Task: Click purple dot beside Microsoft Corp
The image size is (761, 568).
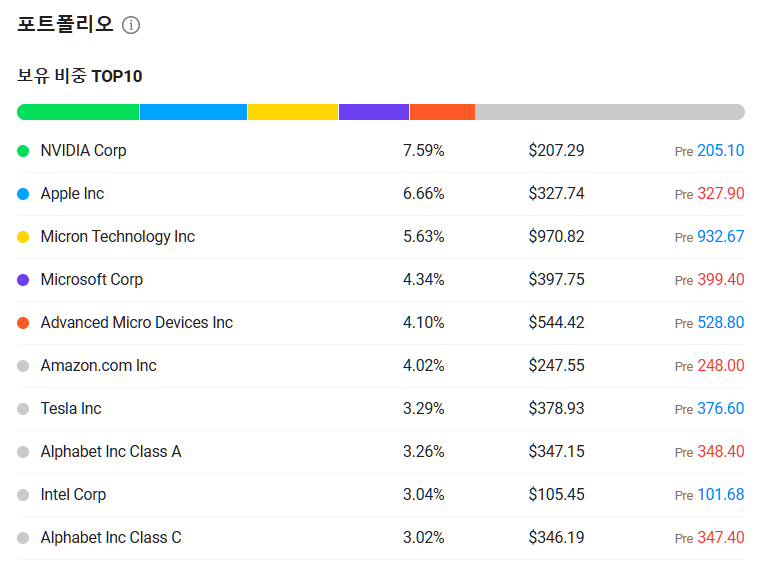Action: point(23,280)
